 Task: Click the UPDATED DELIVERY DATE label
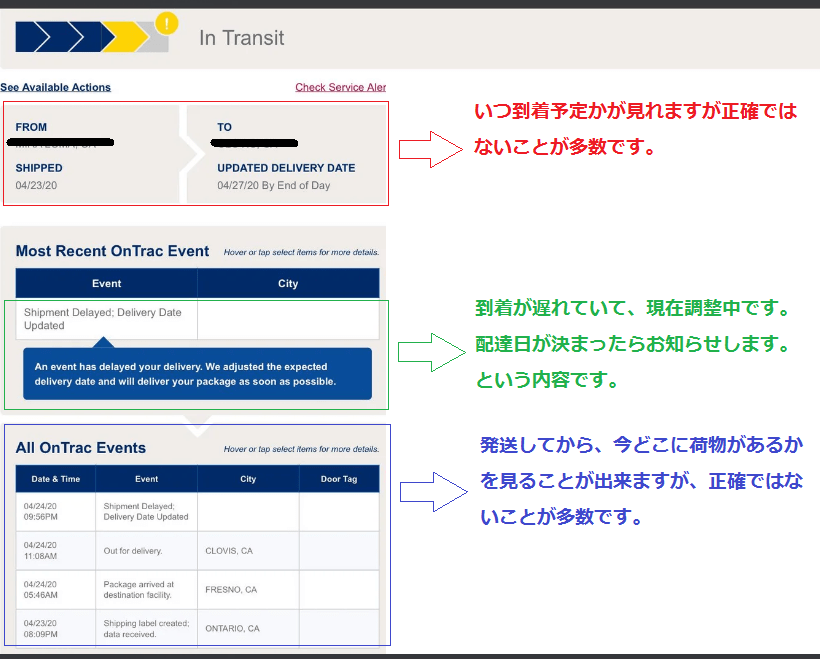286,168
